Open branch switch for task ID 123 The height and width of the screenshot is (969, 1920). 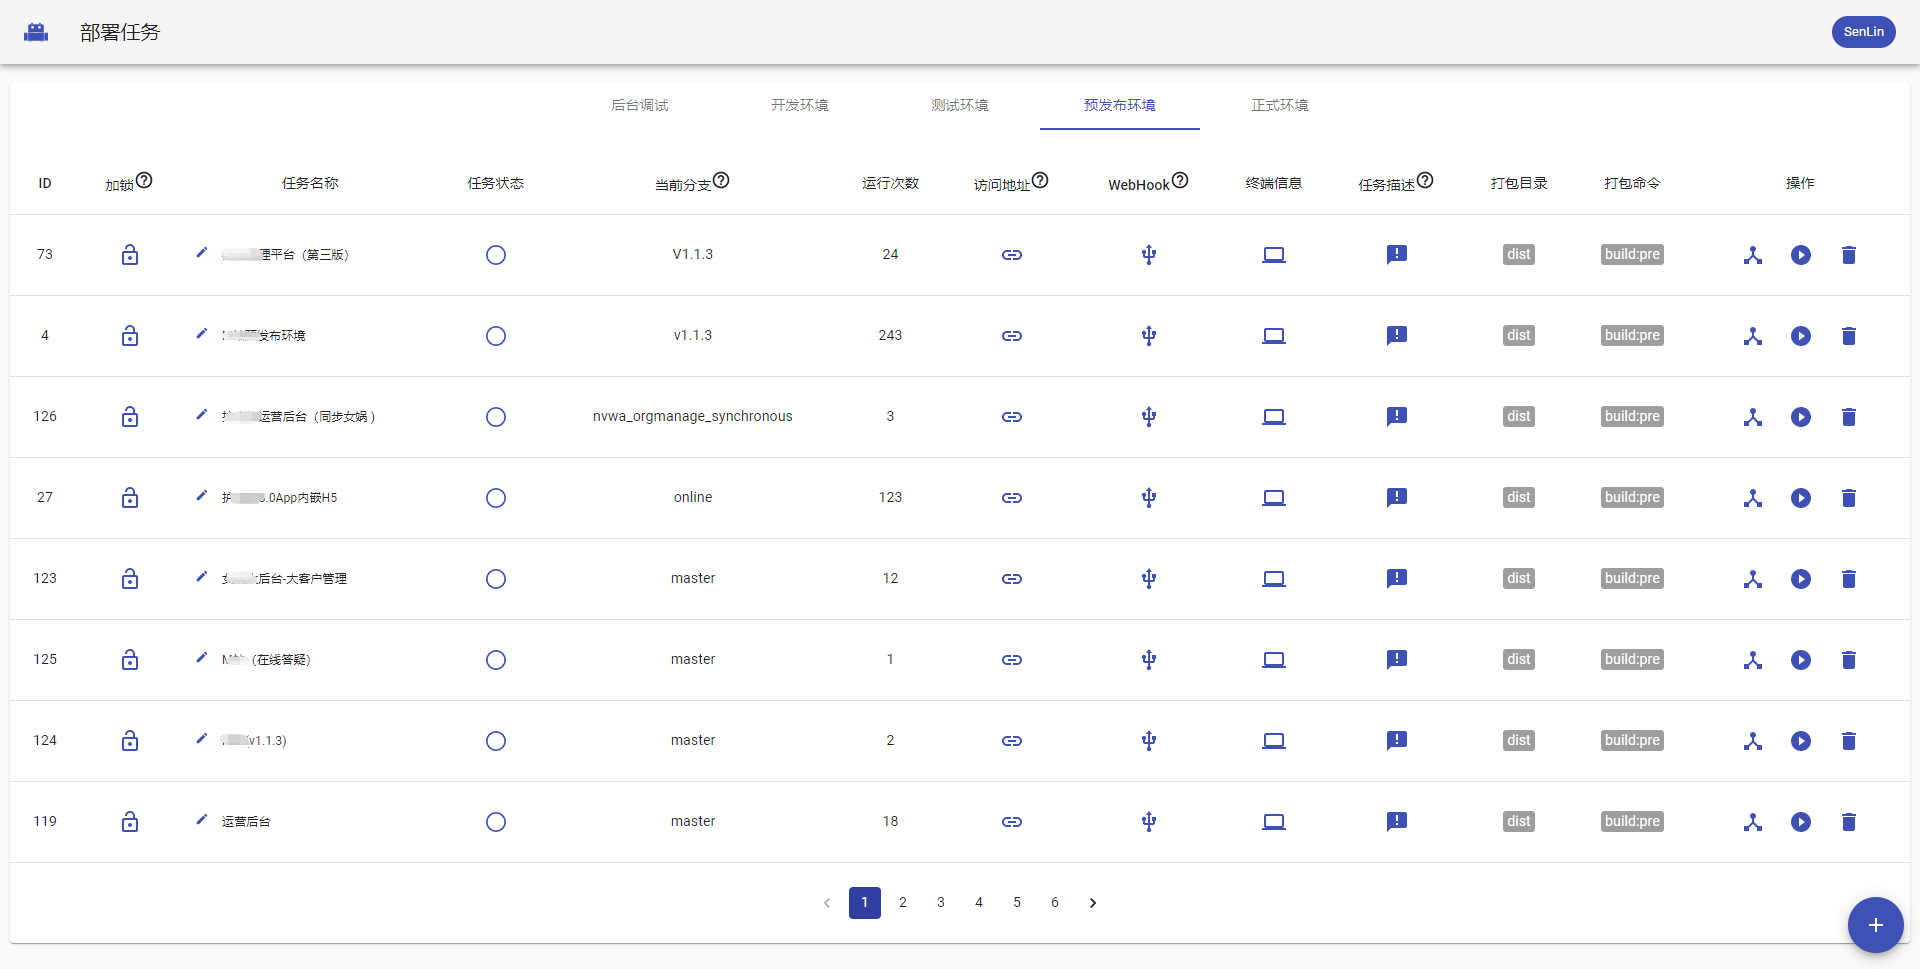pyautogui.click(x=1753, y=579)
